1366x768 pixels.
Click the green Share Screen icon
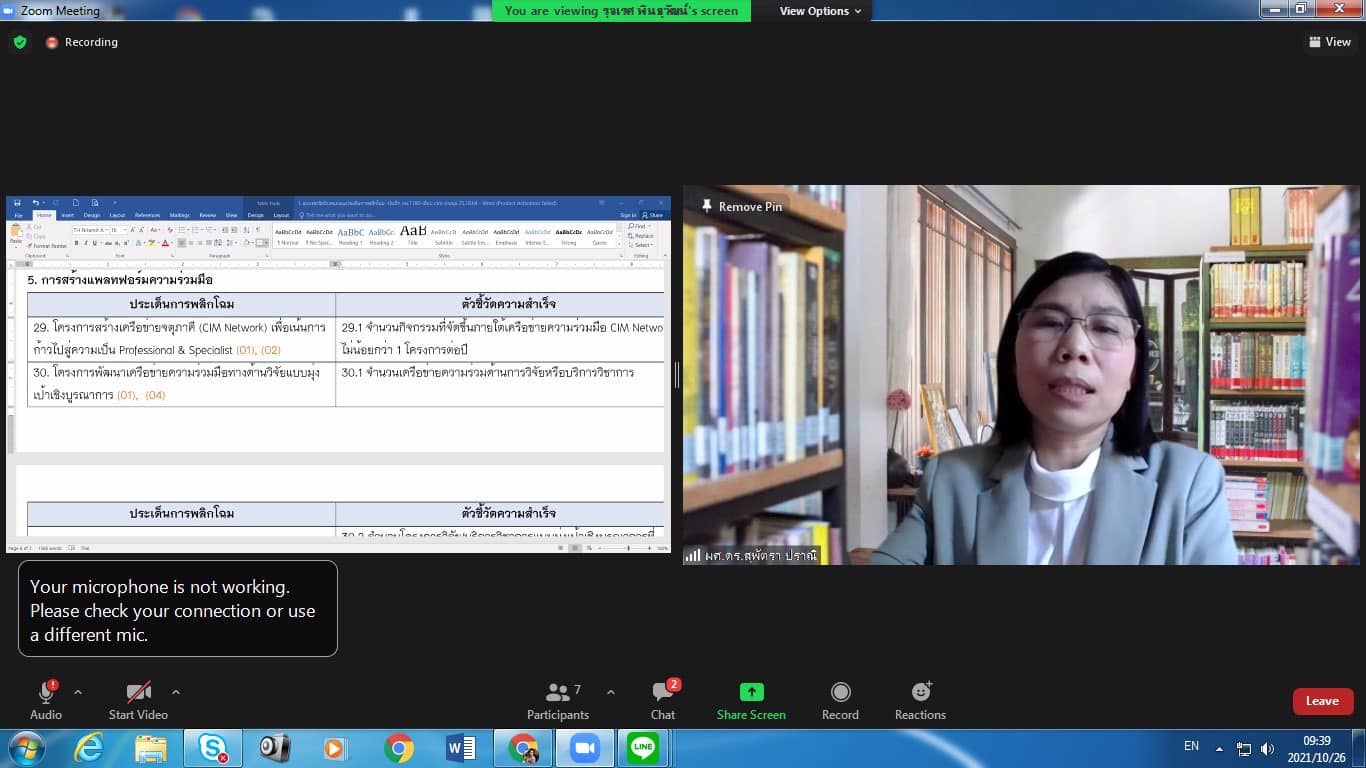point(751,693)
